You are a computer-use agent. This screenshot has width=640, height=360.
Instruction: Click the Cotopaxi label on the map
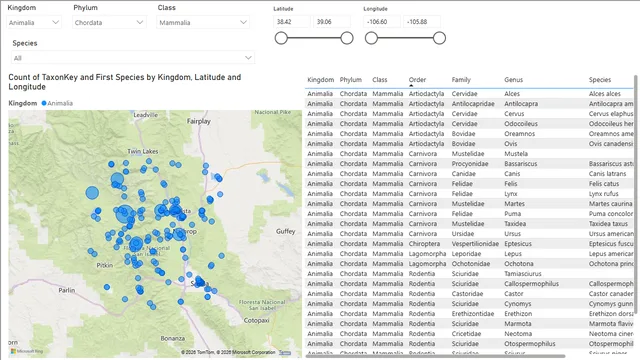click(x=256, y=320)
